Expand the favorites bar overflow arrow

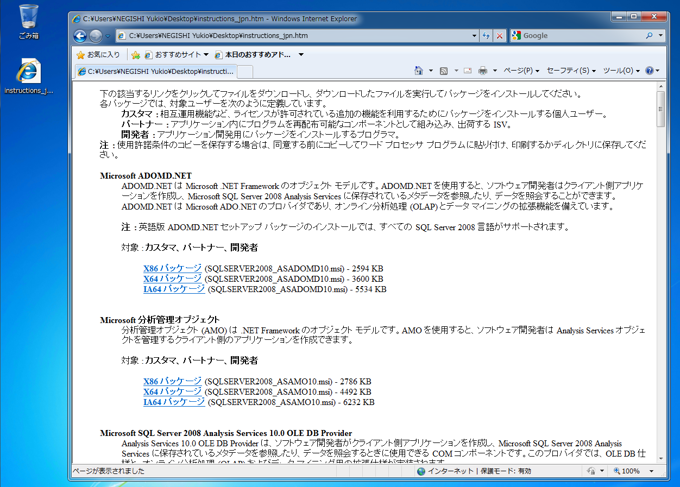point(301,55)
